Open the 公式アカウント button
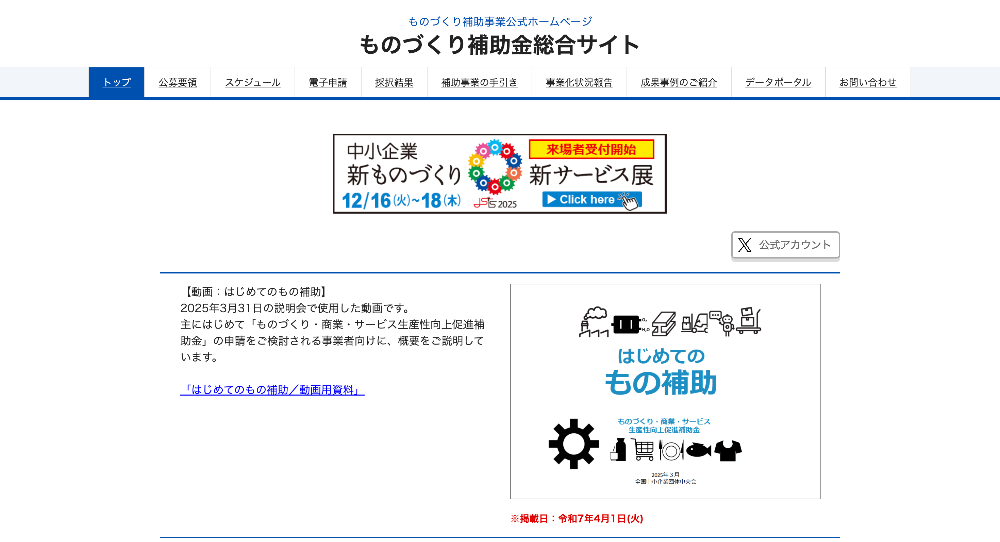 [x=785, y=245]
